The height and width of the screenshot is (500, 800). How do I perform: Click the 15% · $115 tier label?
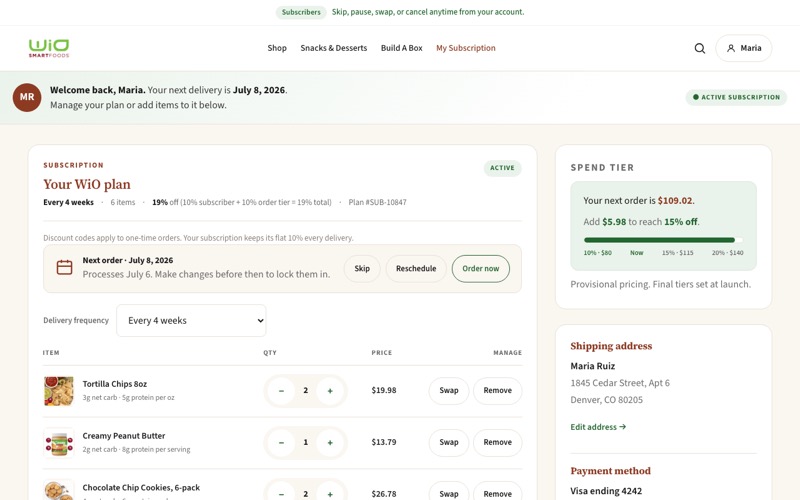[678, 253]
